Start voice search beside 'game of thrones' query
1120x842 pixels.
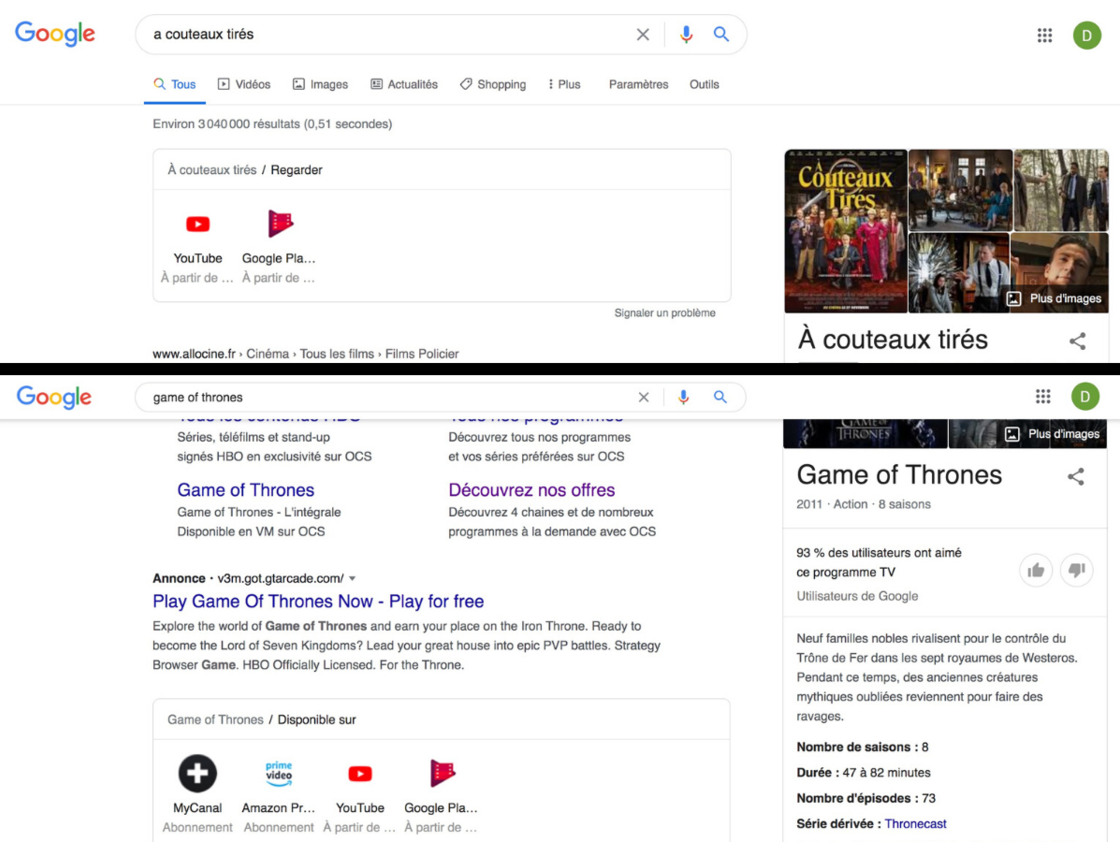pos(684,397)
